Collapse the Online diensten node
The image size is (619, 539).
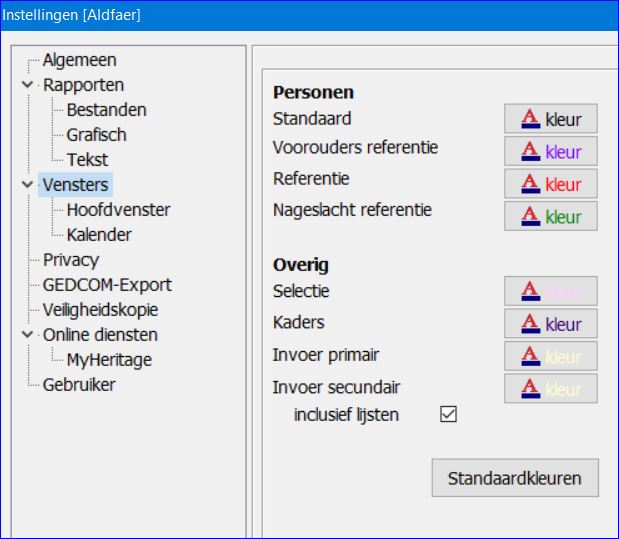coord(27,335)
